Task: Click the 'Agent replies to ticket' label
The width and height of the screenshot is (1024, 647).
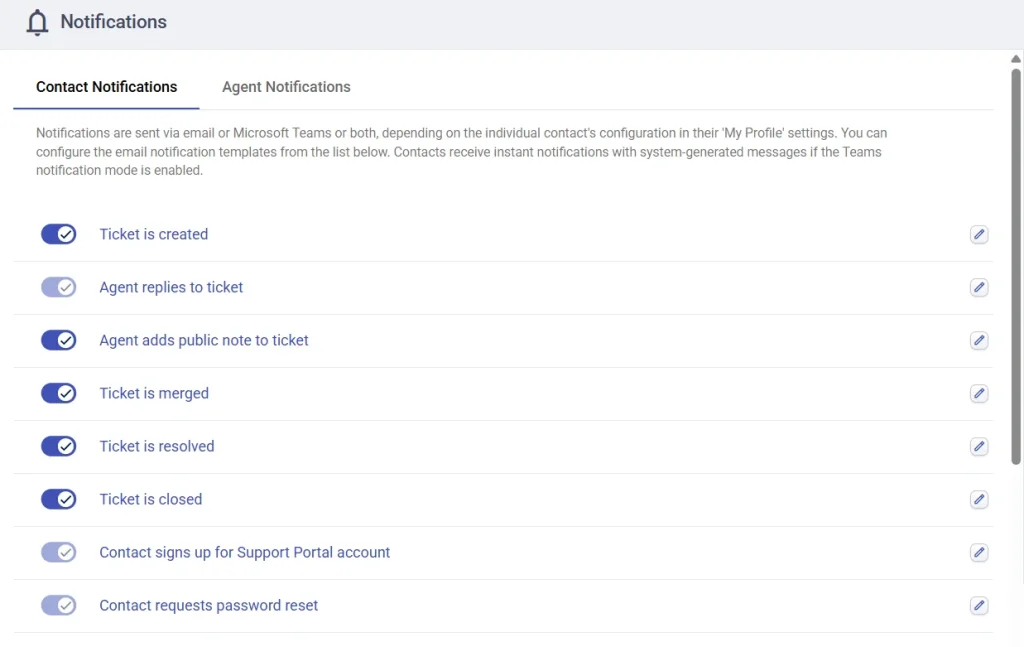Action: tap(171, 287)
